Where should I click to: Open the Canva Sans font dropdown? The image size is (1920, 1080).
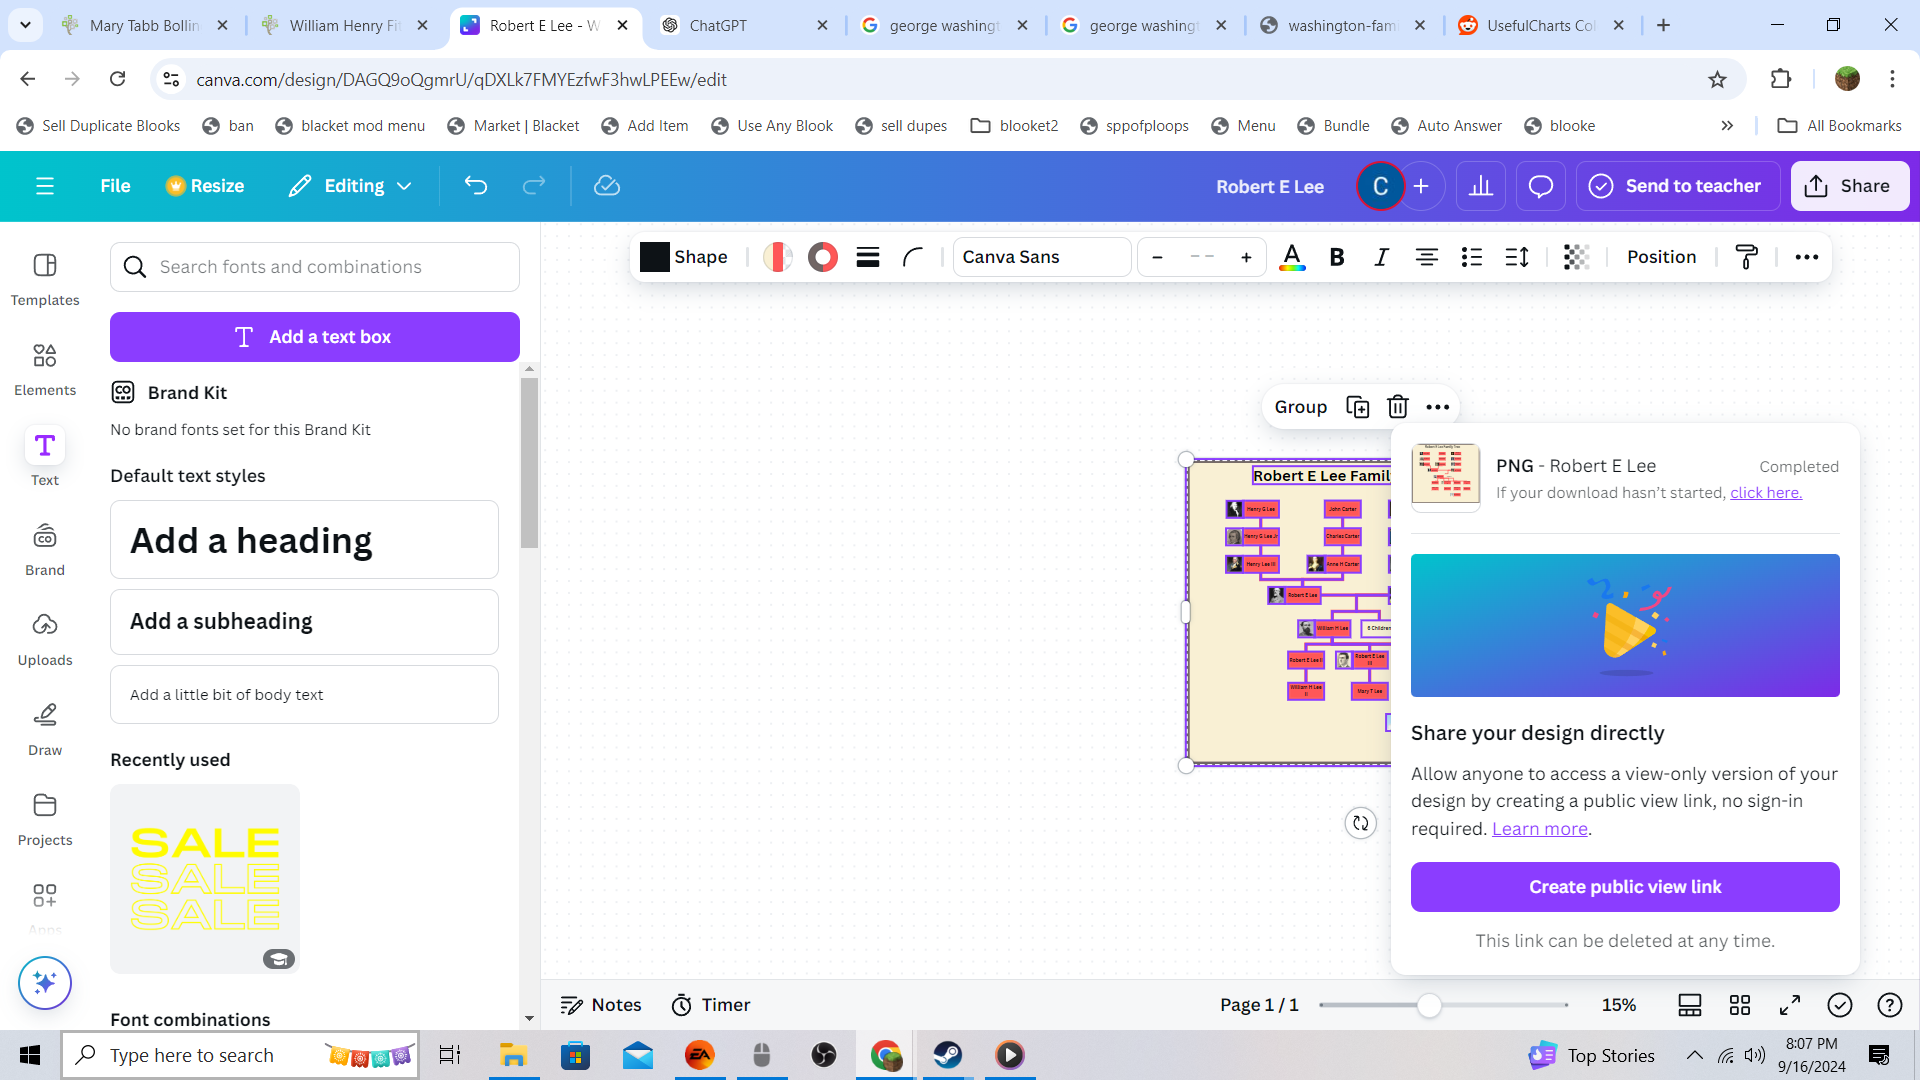(x=1042, y=257)
